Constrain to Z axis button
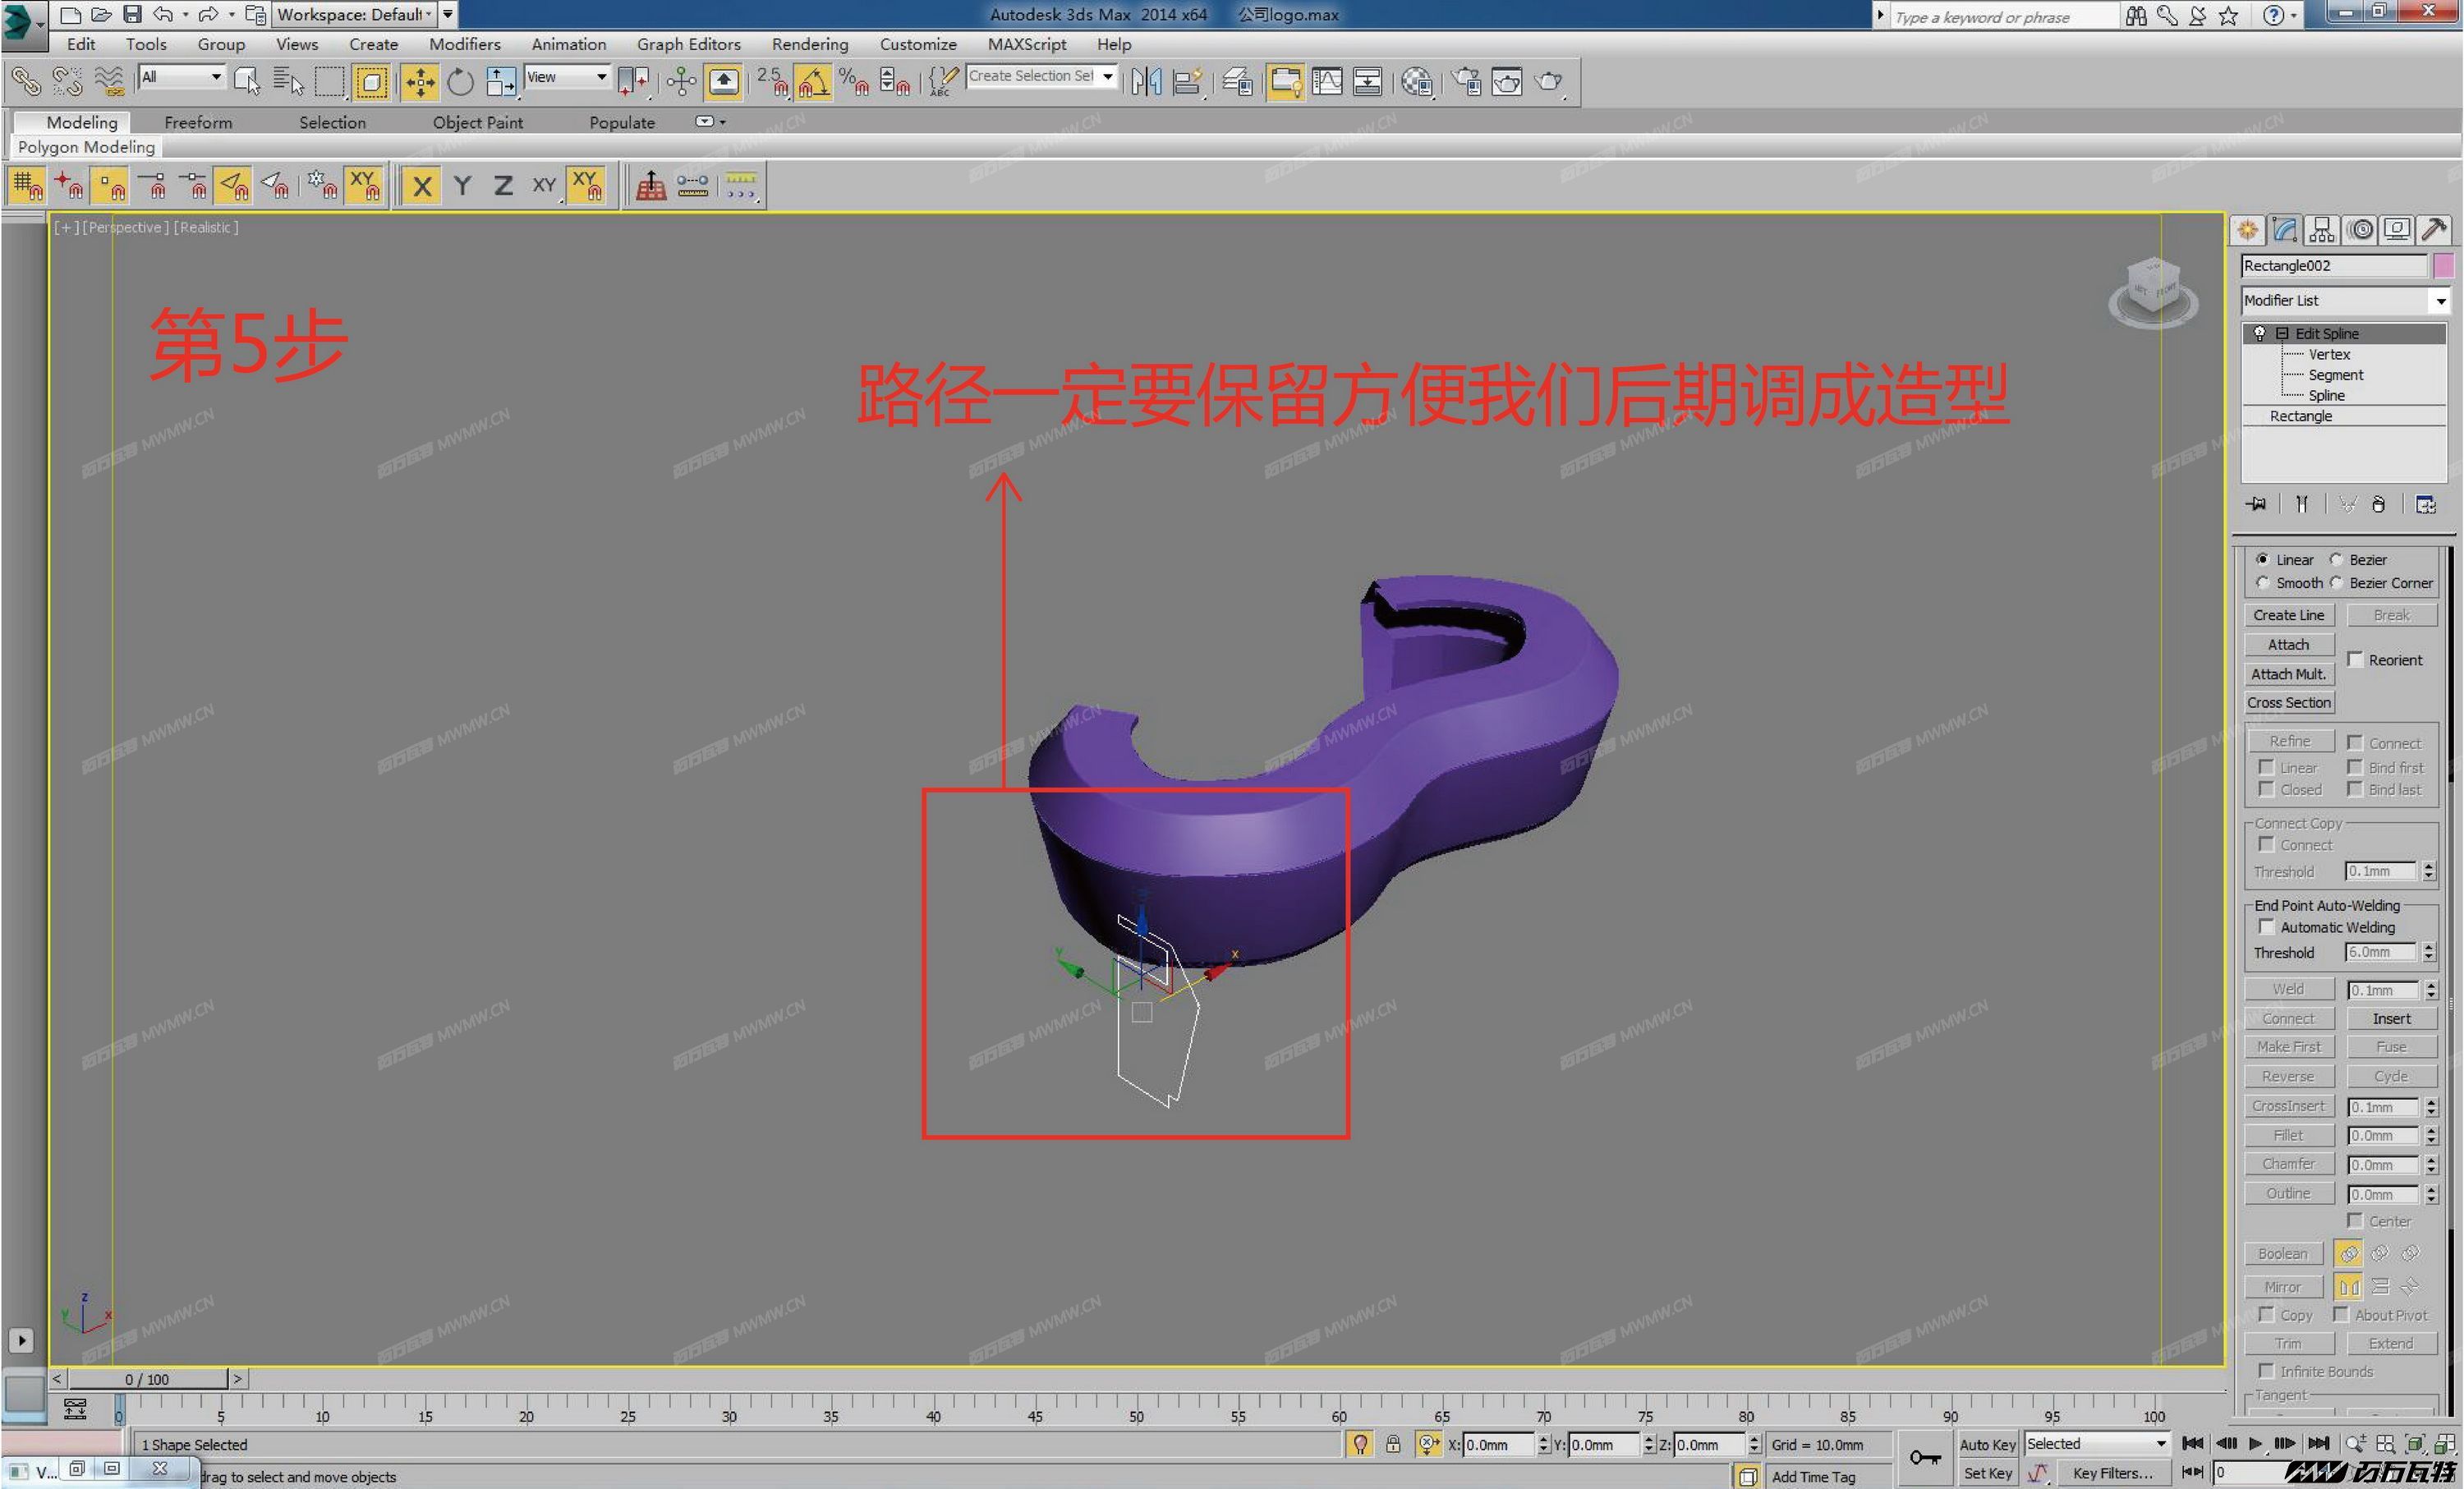The height and width of the screenshot is (1489, 2464). pyautogui.click(x=503, y=185)
